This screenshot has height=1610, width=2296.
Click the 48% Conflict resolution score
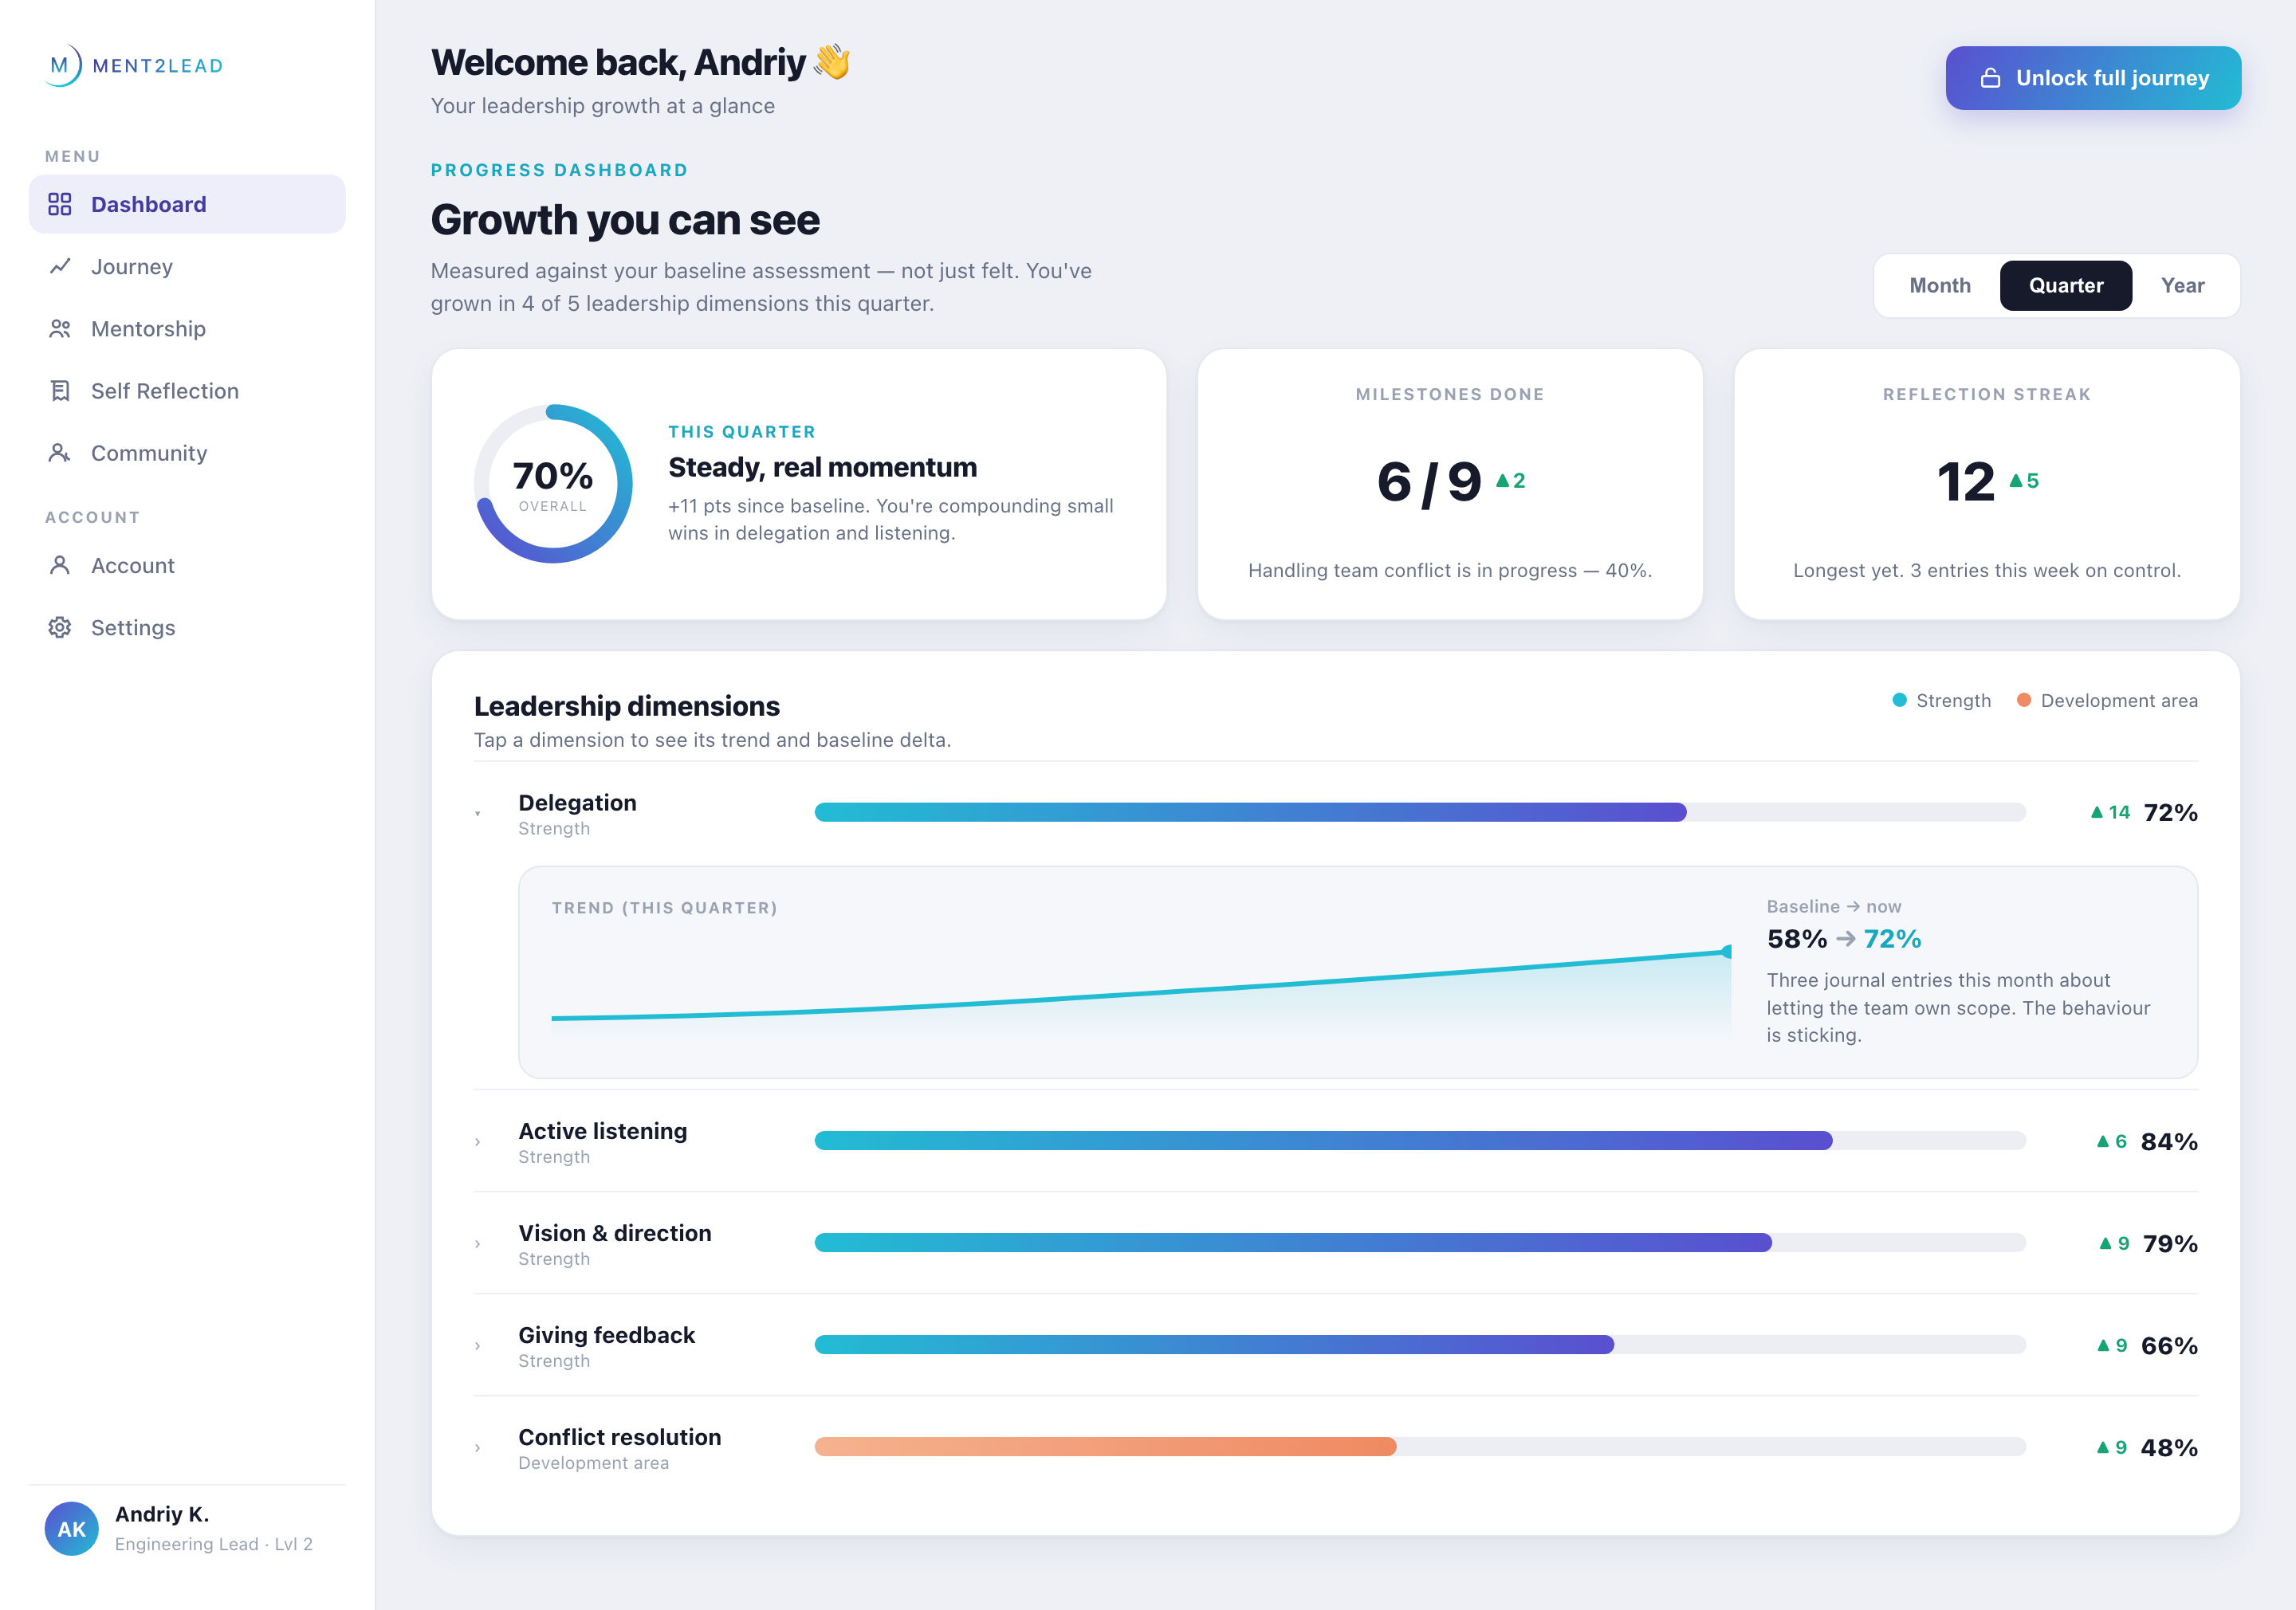(x=2169, y=1447)
